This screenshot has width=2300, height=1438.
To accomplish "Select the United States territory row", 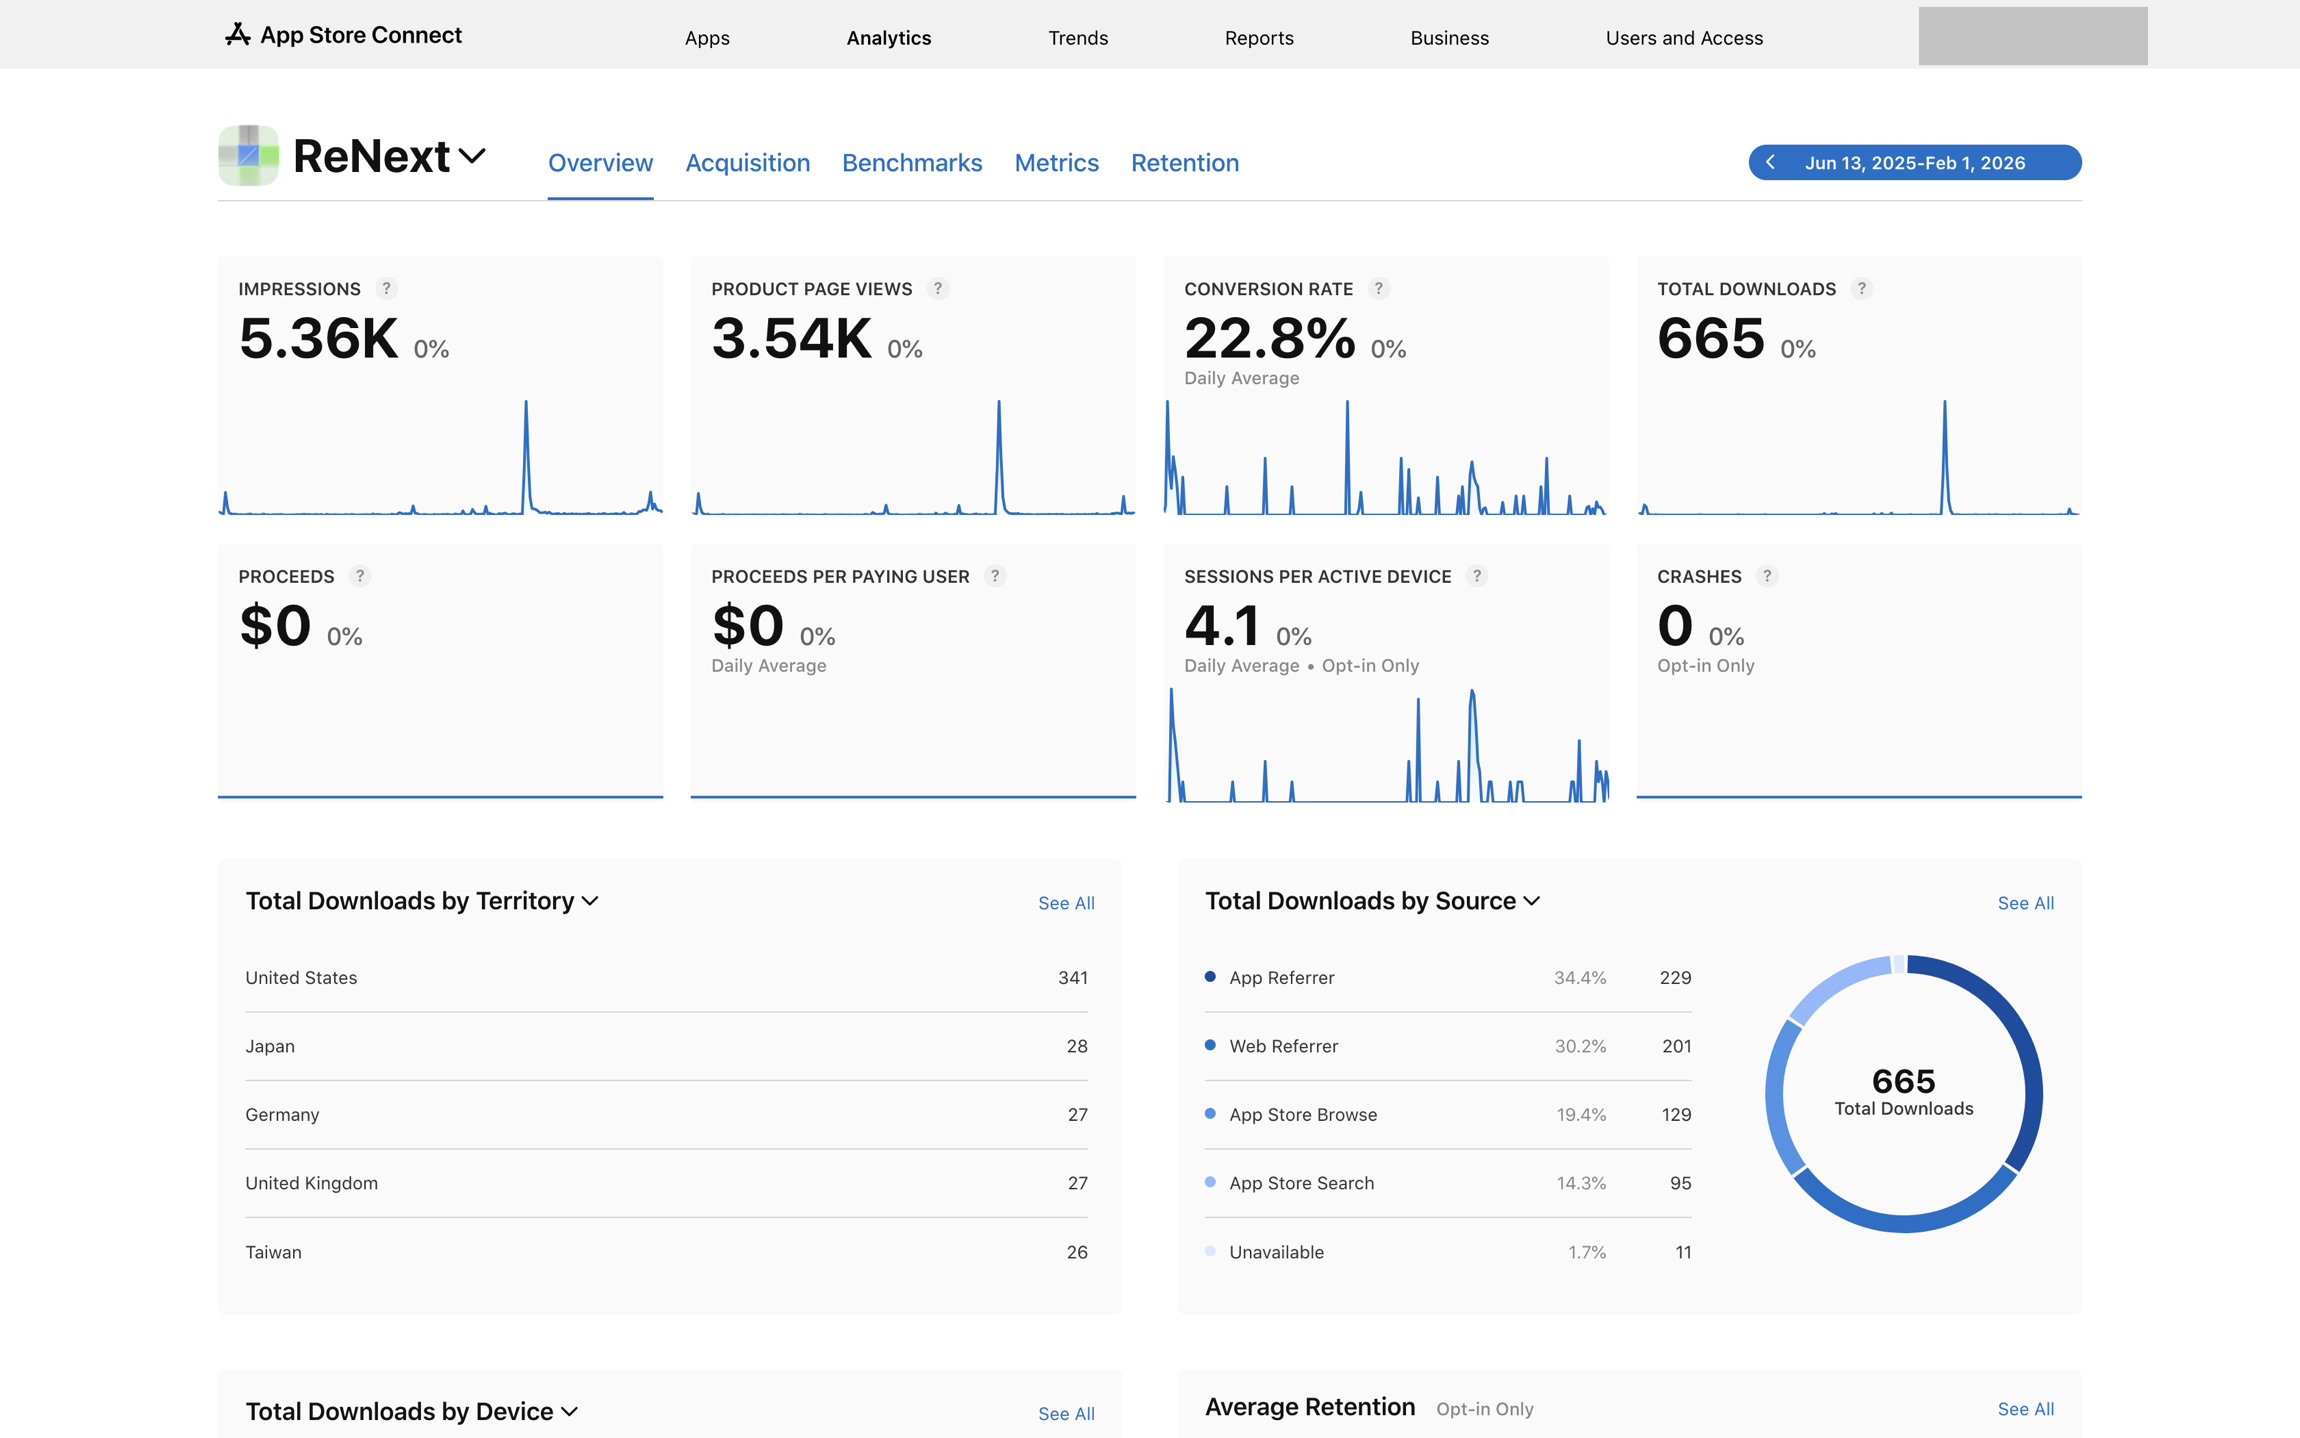I will [667, 978].
